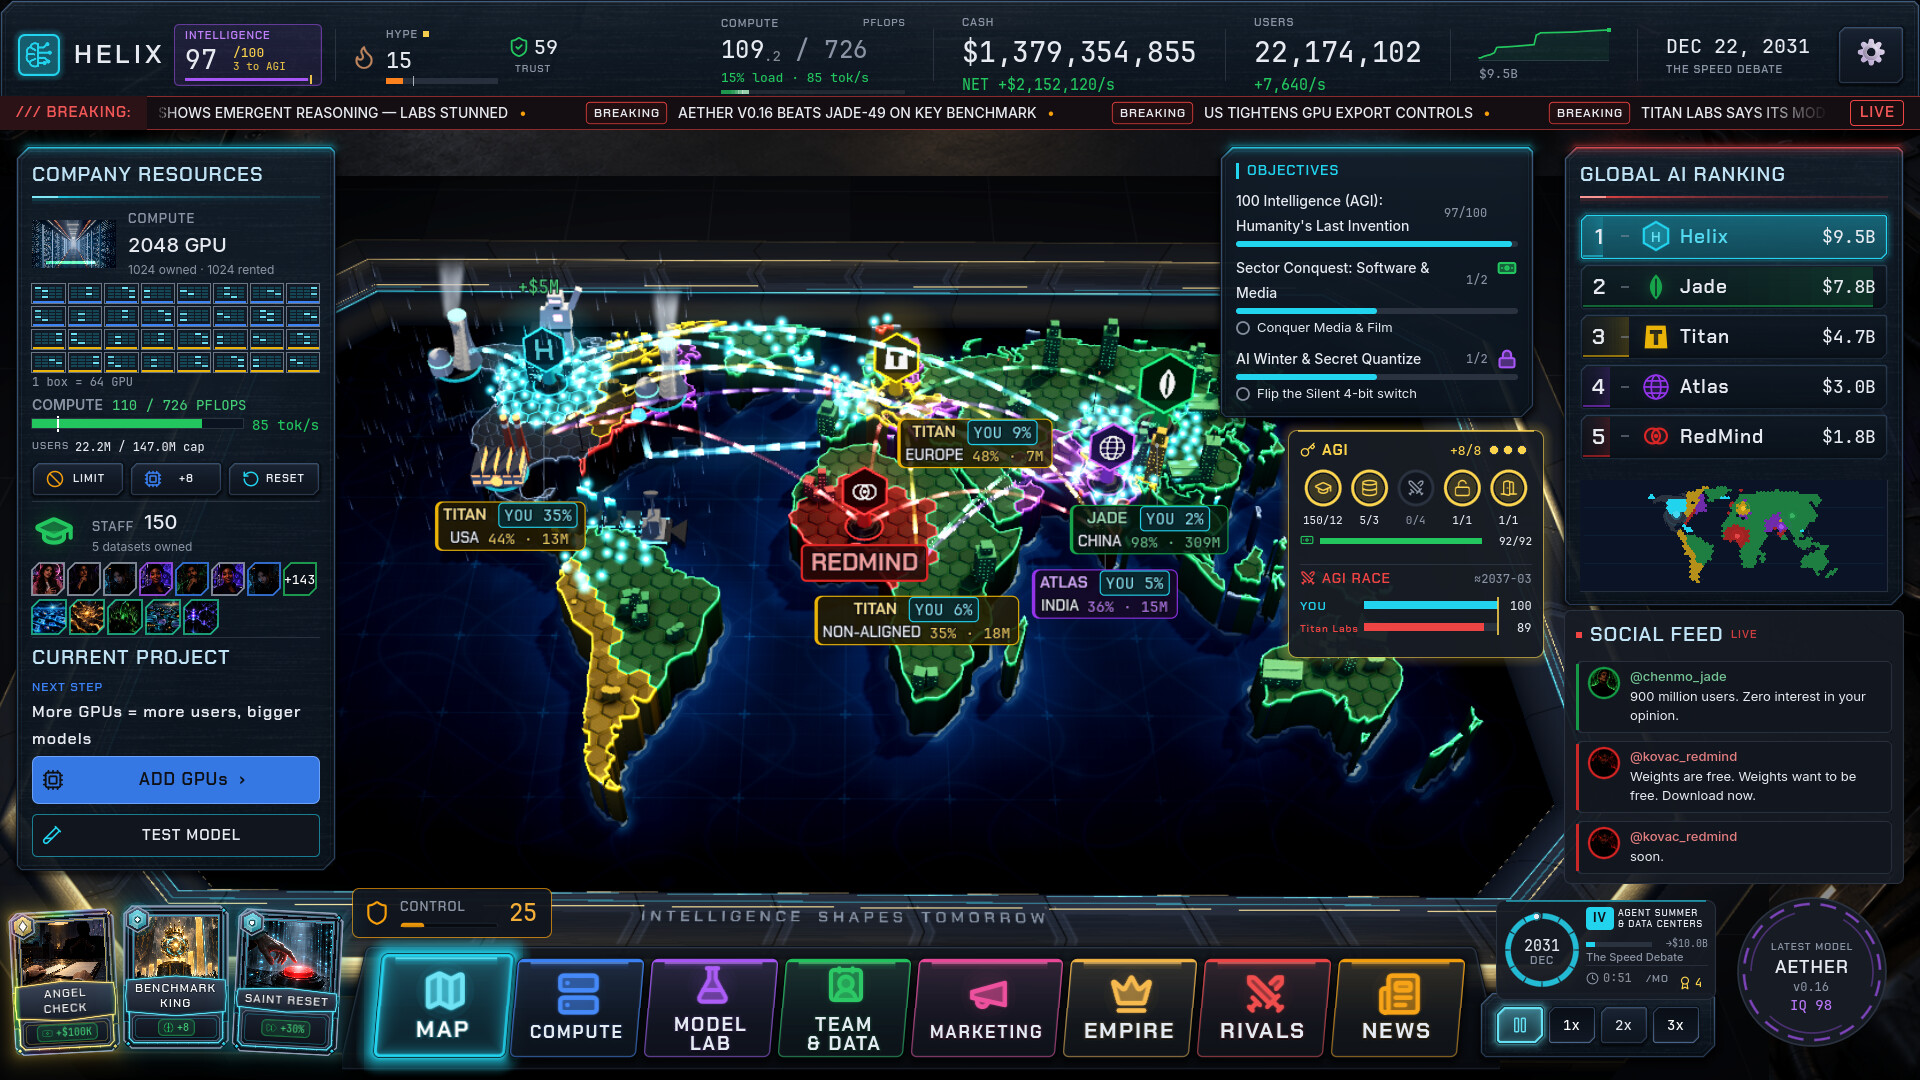Set game speed to 3x
The image size is (1920, 1080).
(x=1675, y=1025)
